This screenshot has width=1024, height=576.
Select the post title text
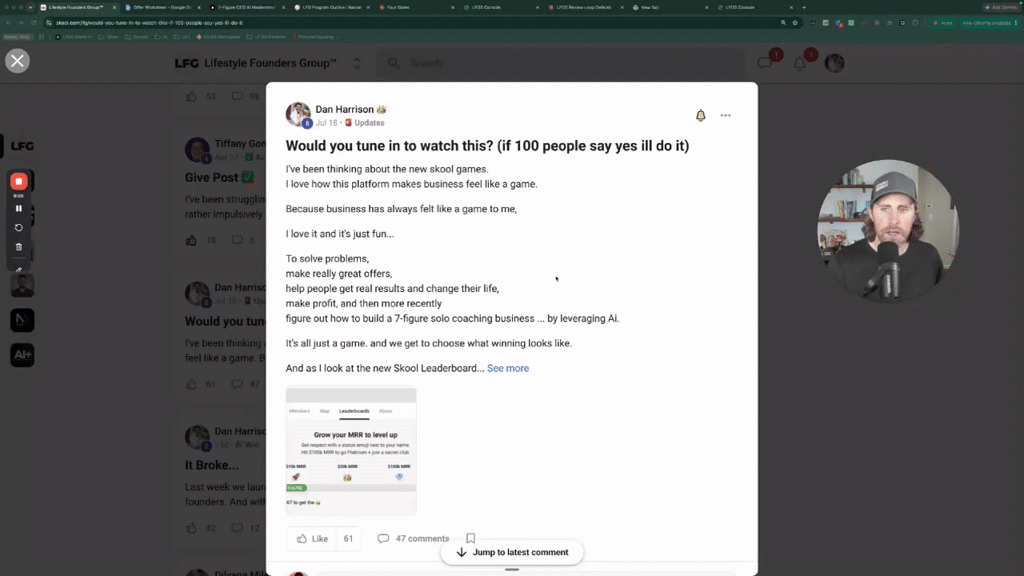pyautogui.click(x=487, y=146)
